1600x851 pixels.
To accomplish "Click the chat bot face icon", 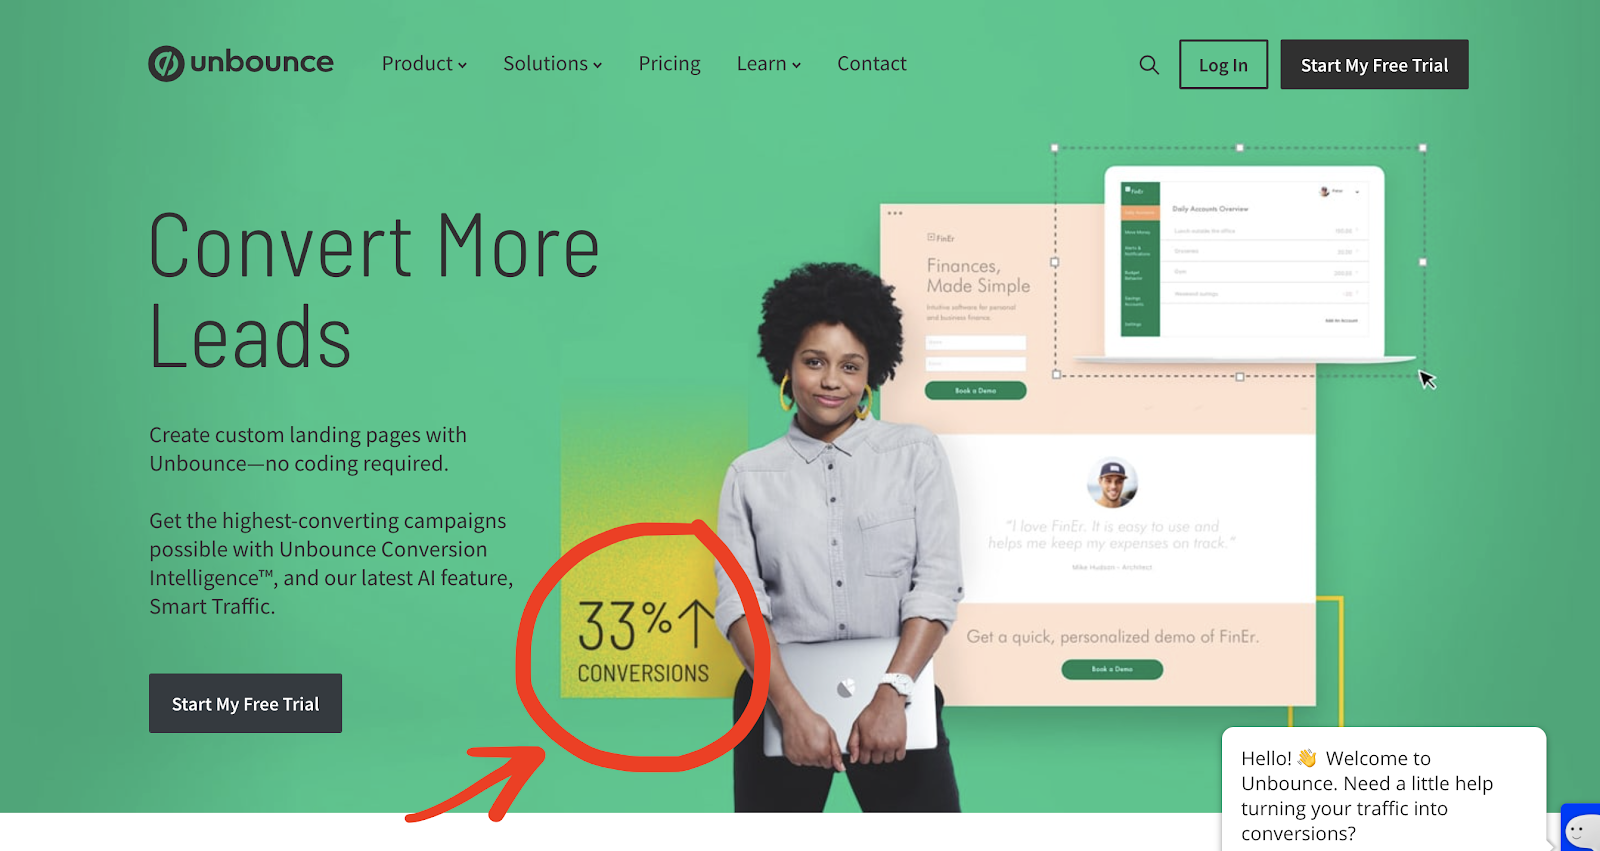I will 1580,829.
